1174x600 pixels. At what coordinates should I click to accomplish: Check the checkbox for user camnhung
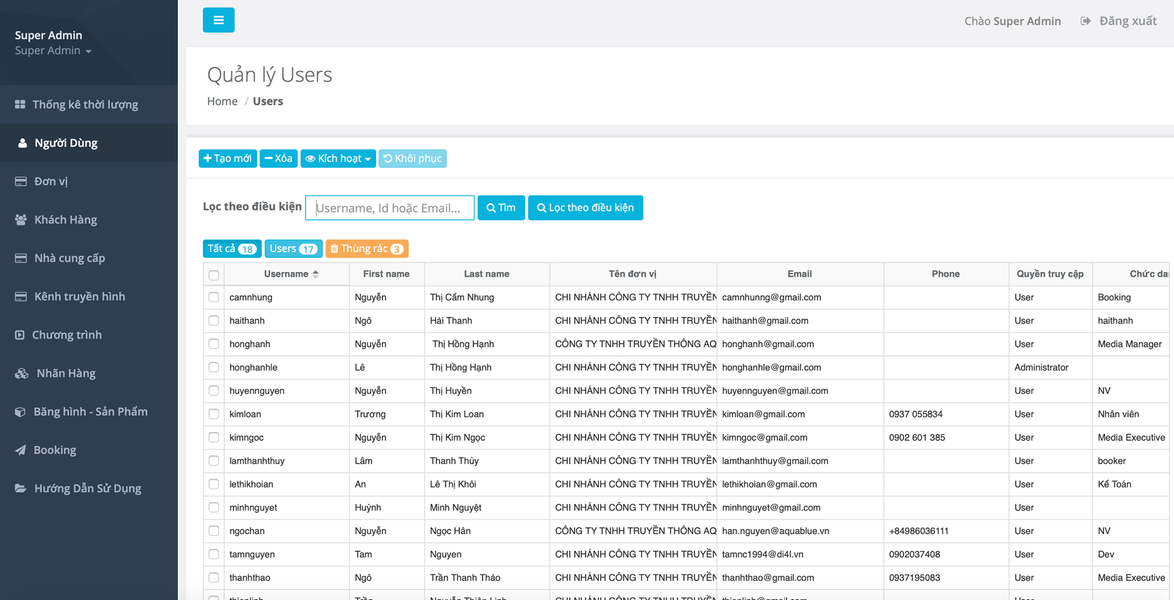(x=213, y=297)
